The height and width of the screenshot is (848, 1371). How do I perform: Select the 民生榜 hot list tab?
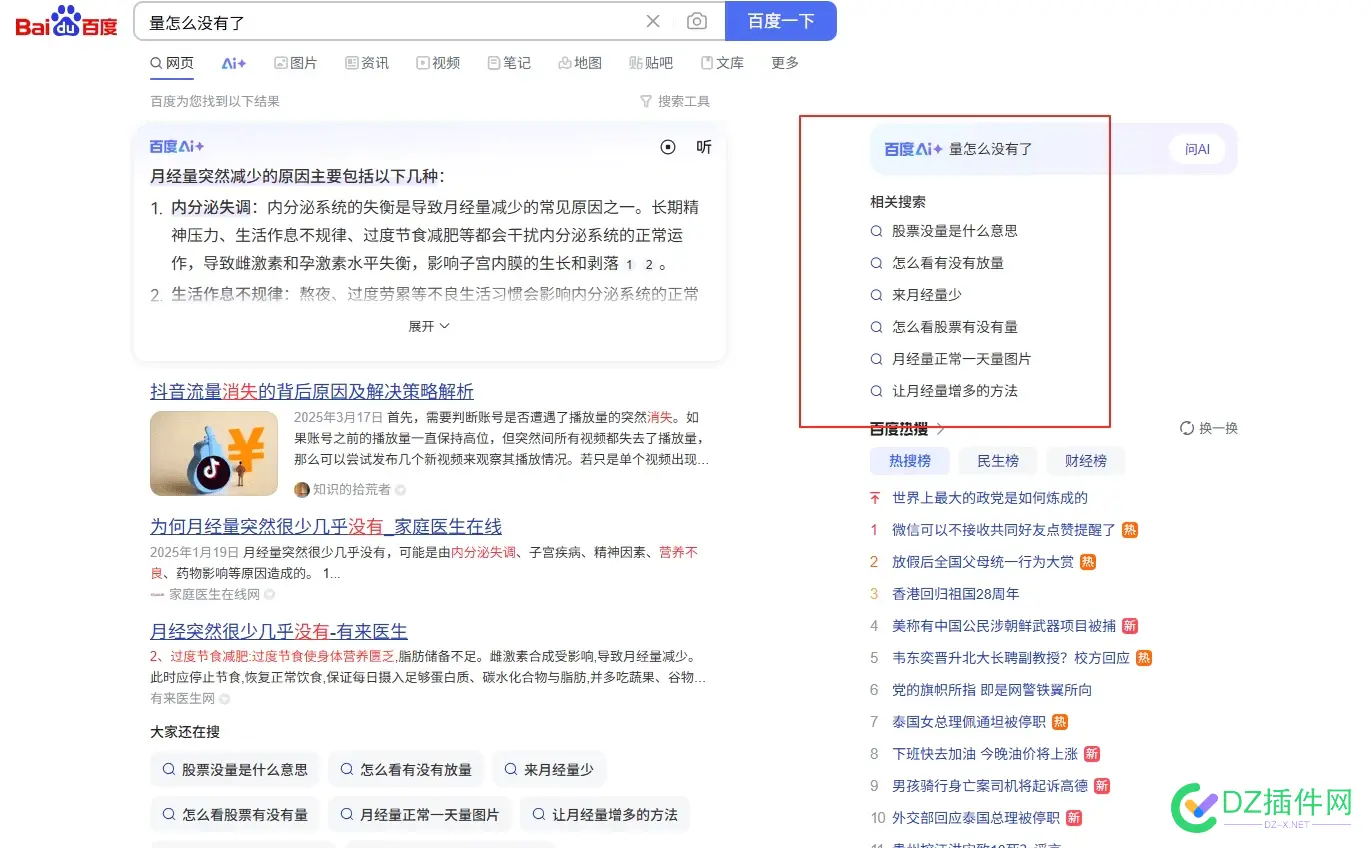pyautogui.click(x=997, y=461)
